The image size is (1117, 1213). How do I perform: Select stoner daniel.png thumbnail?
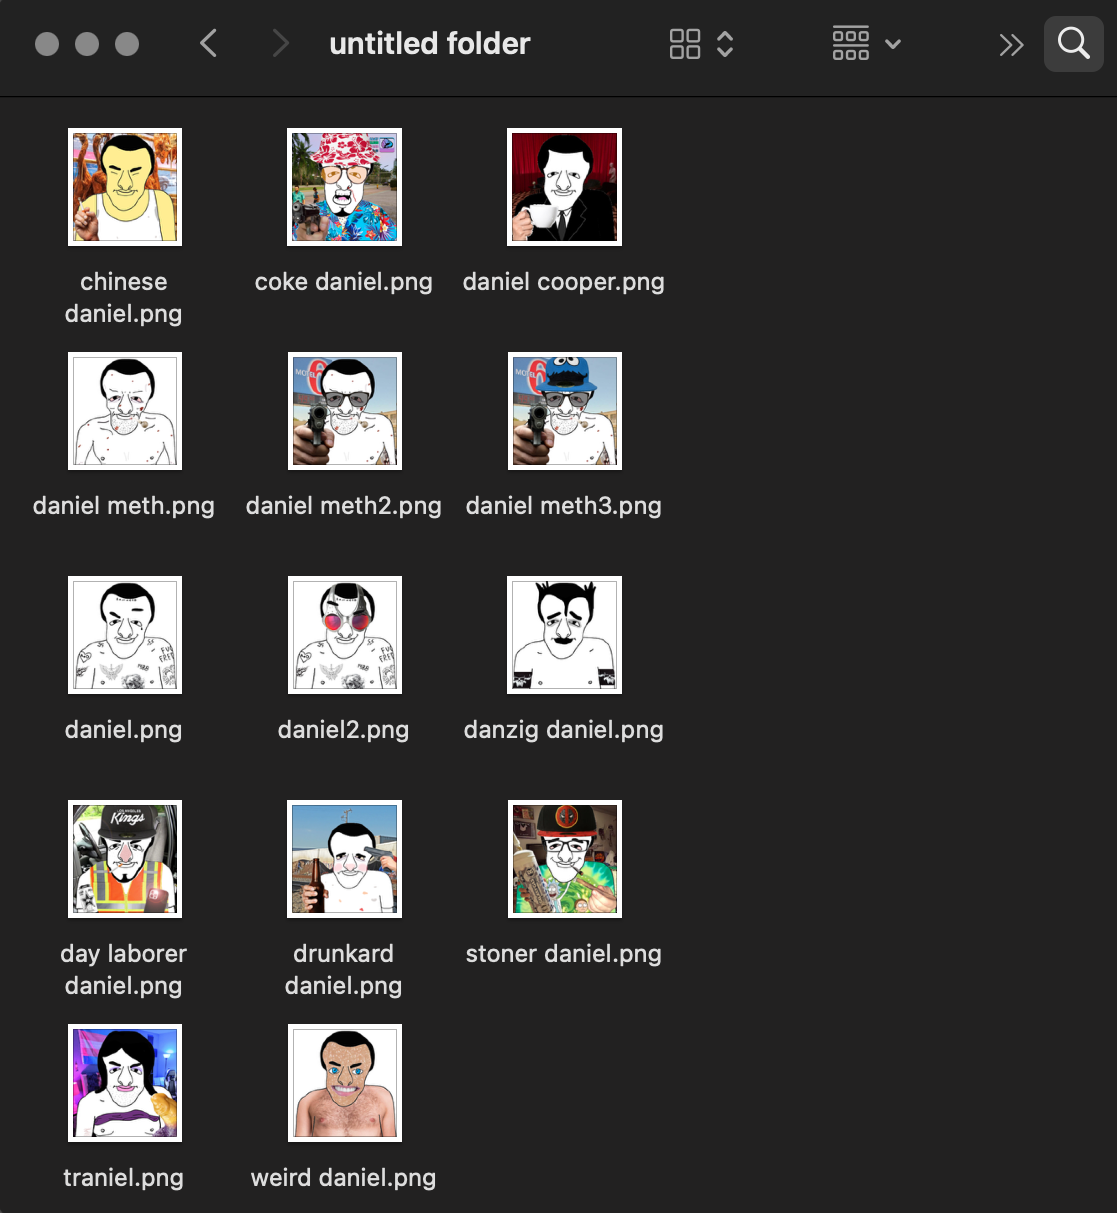click(565, 859)
